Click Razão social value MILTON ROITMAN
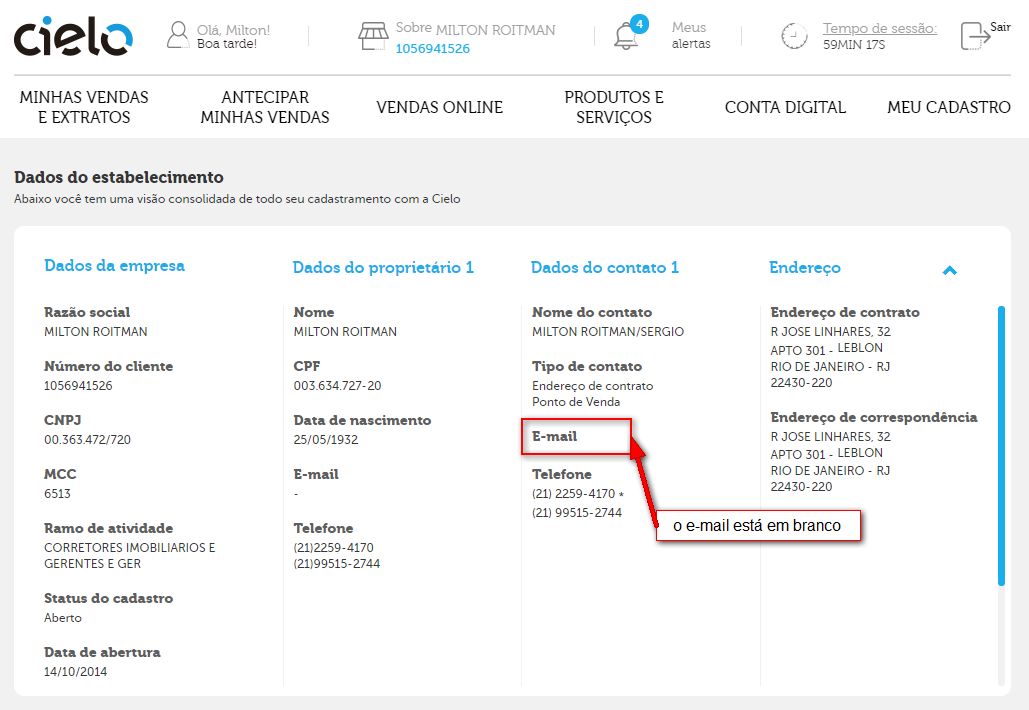 click(x=96, y=332)
